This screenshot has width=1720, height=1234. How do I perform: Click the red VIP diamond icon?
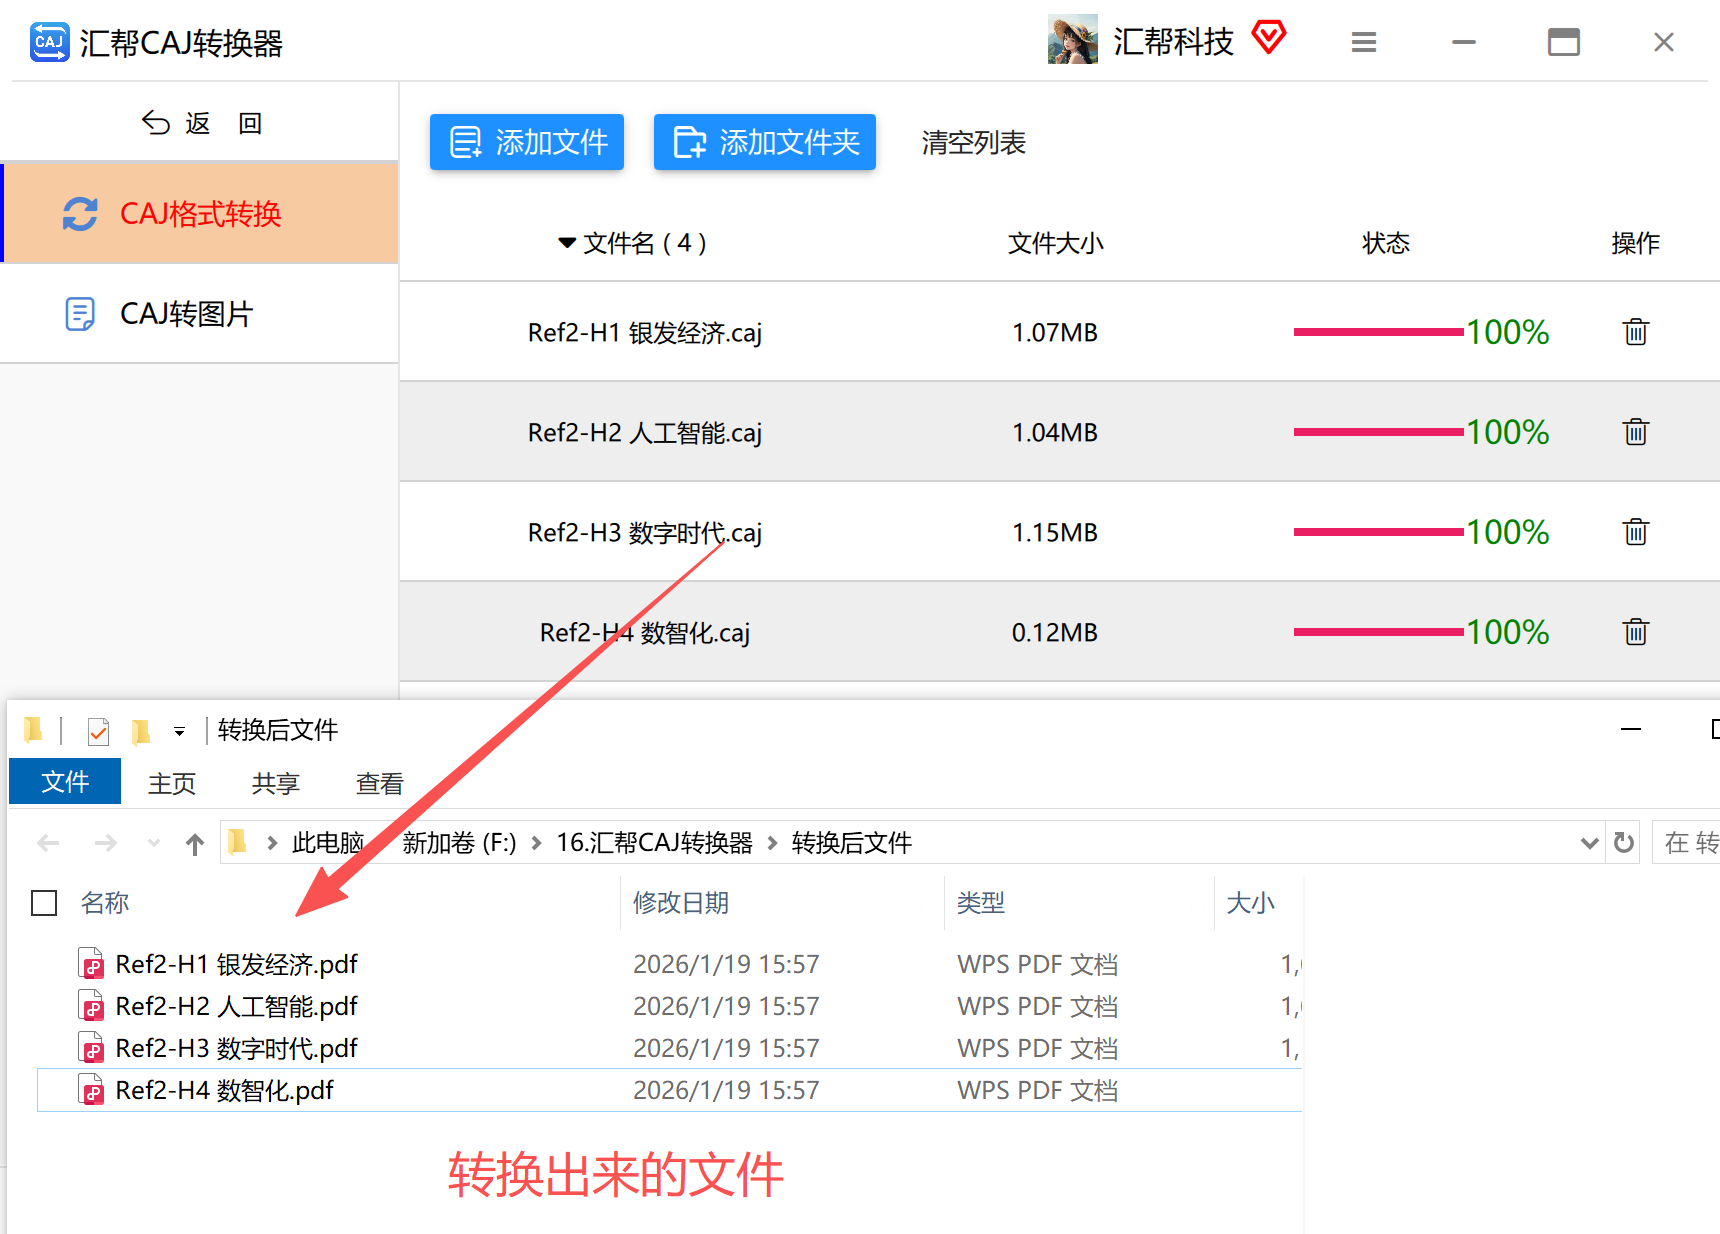tap(1269, 38)
